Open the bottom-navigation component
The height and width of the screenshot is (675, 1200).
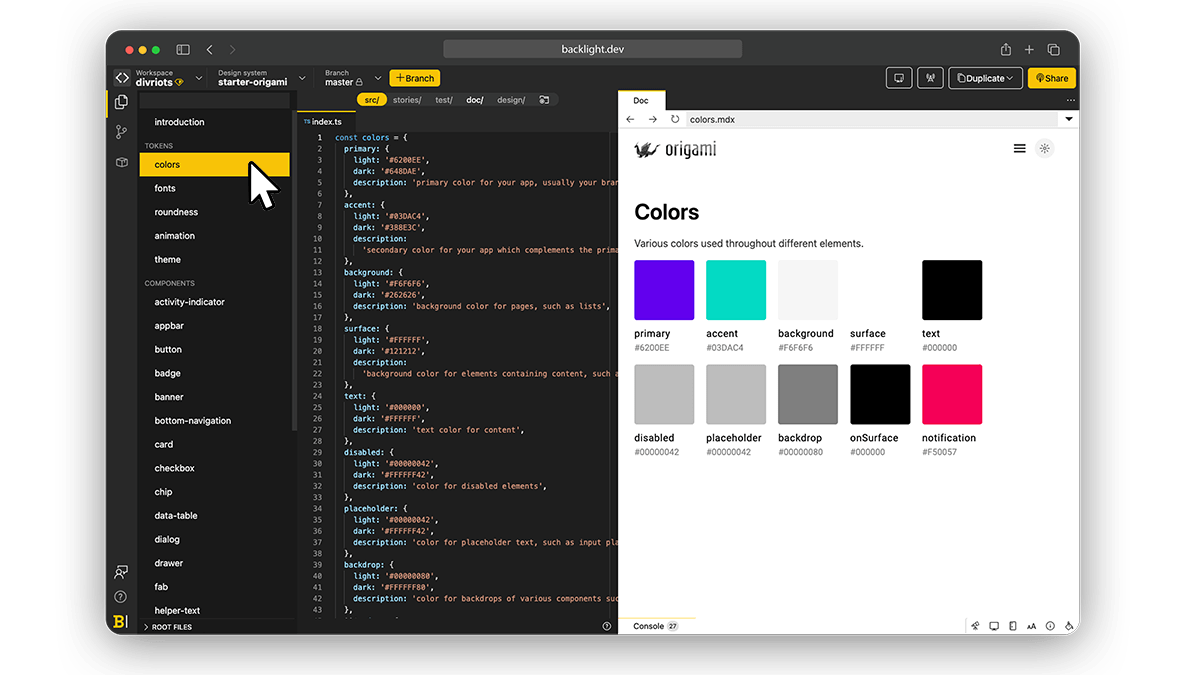(x=193, y=421)
